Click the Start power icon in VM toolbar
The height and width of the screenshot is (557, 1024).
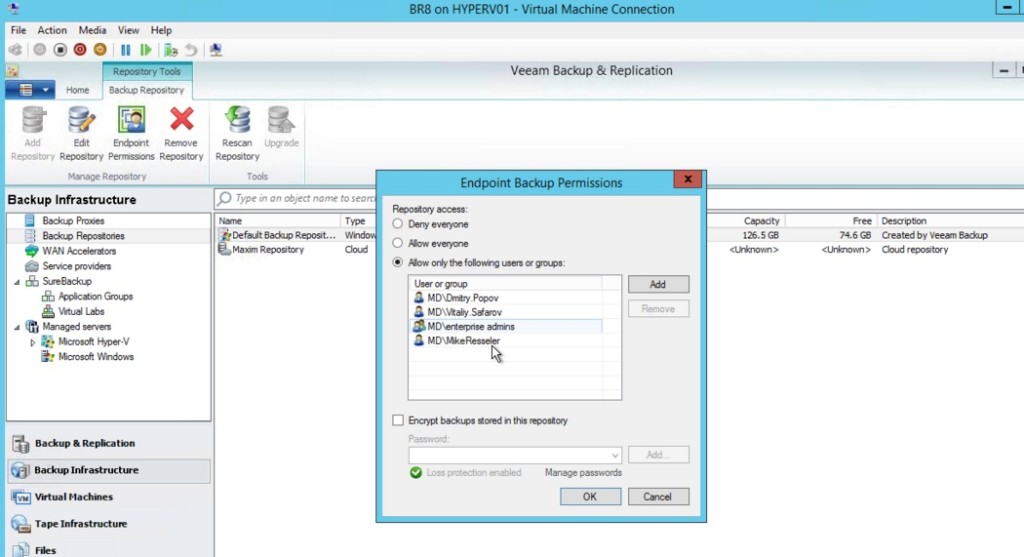40,50
